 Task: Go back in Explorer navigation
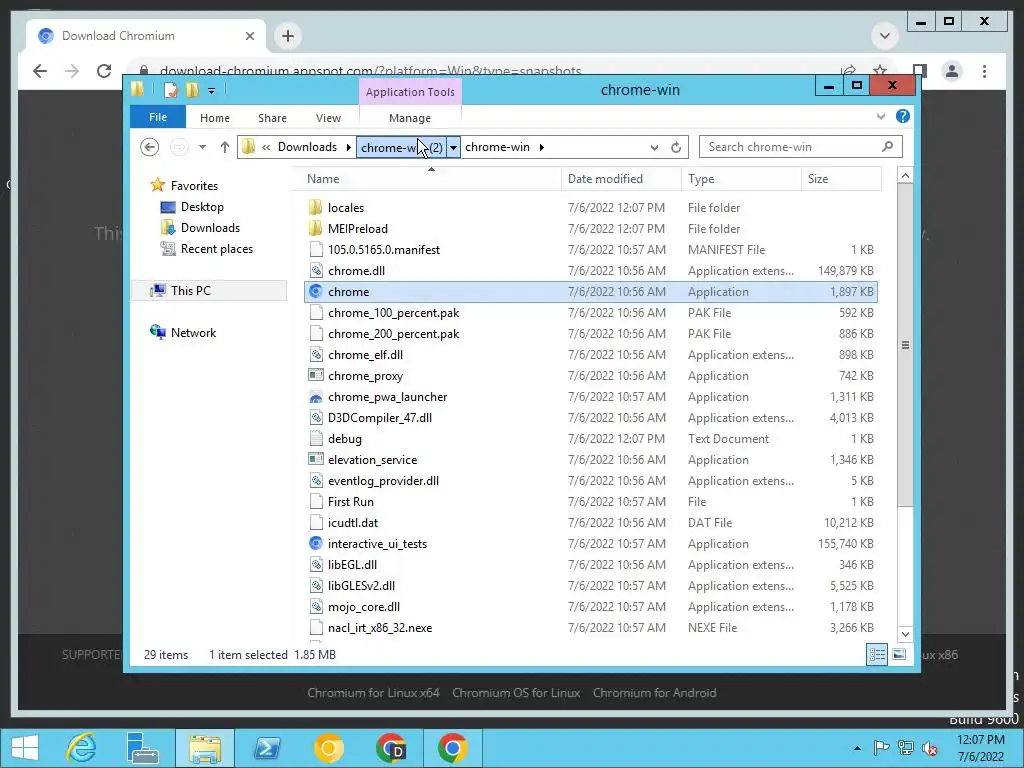click(150, 147)
